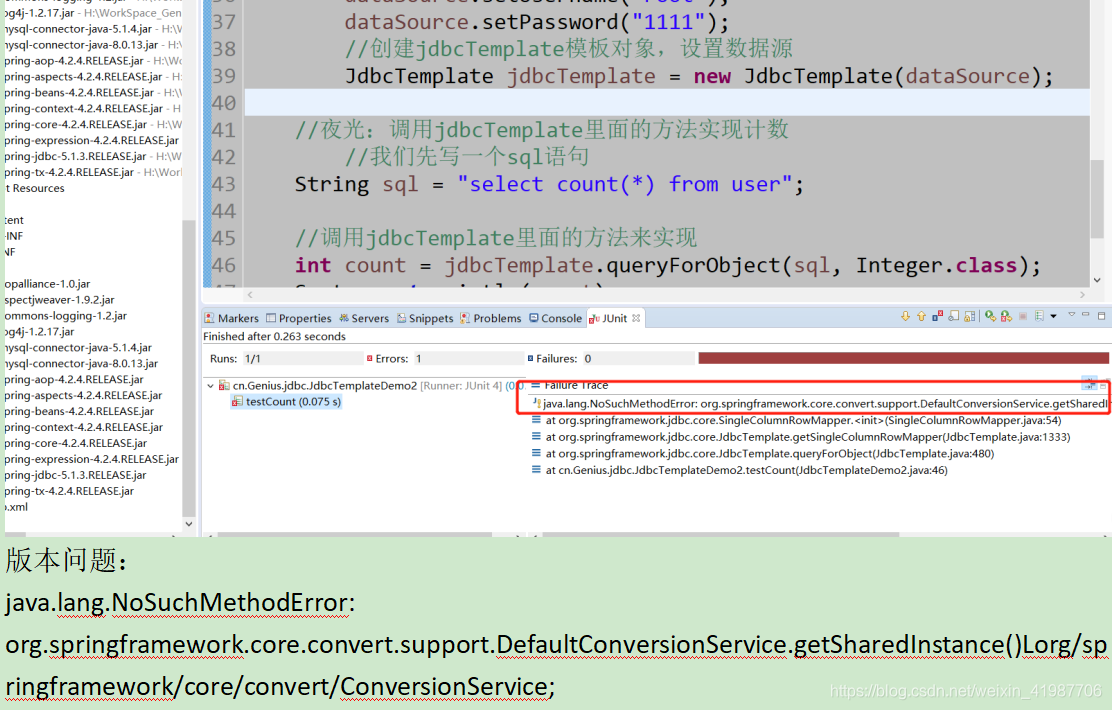The image size is (1112, 710).
Task: Collapse the JdbcTemplateDemo2 test node
Action: tap(210, 385)
